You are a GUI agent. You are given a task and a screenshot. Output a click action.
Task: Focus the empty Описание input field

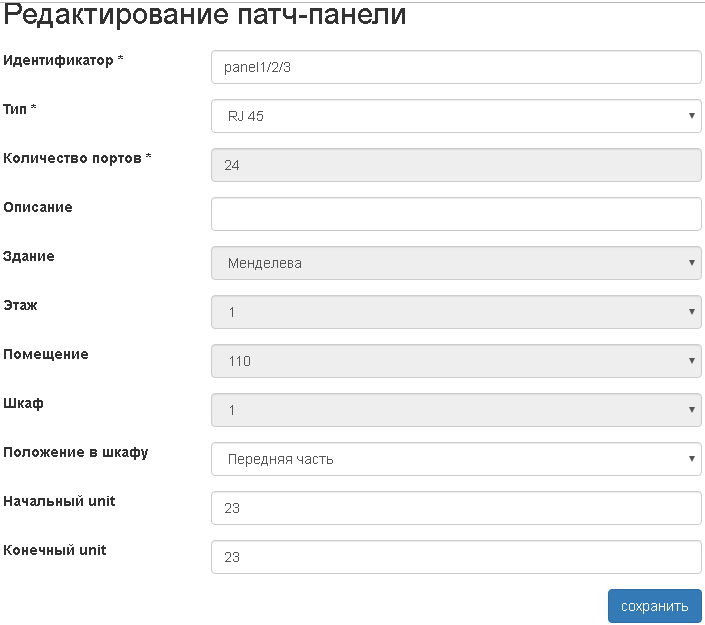456,214
